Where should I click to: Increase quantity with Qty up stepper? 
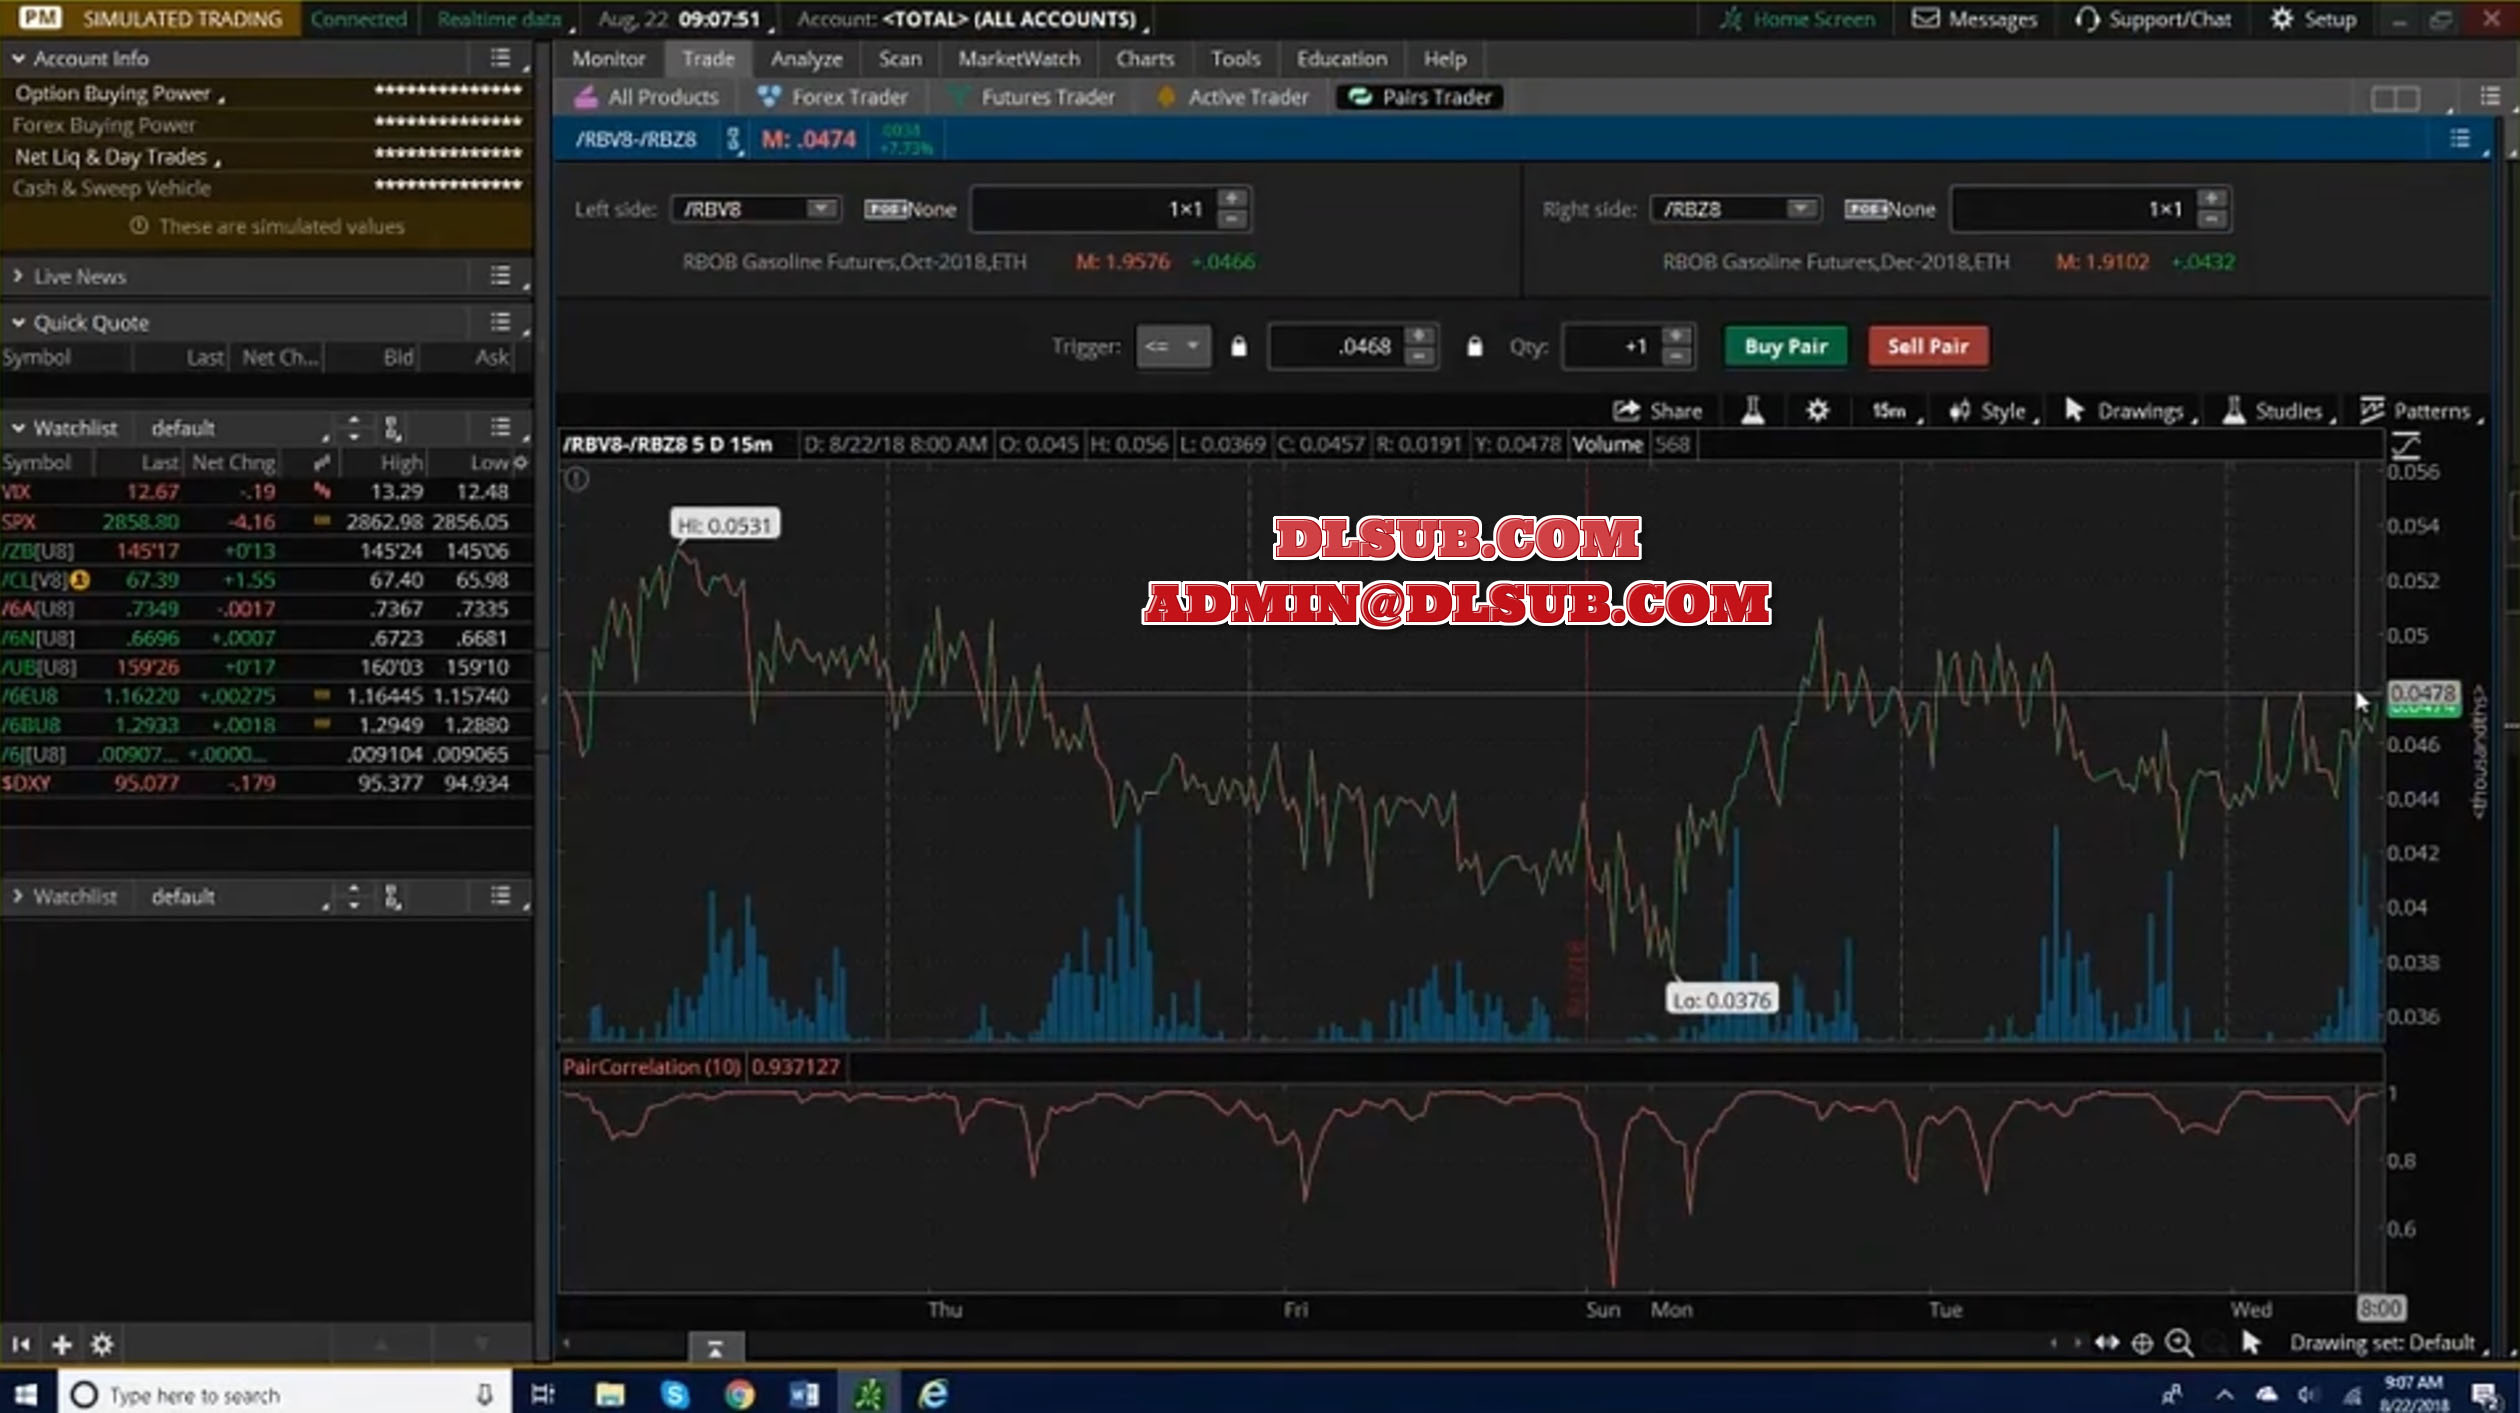tap(1677, 336)
